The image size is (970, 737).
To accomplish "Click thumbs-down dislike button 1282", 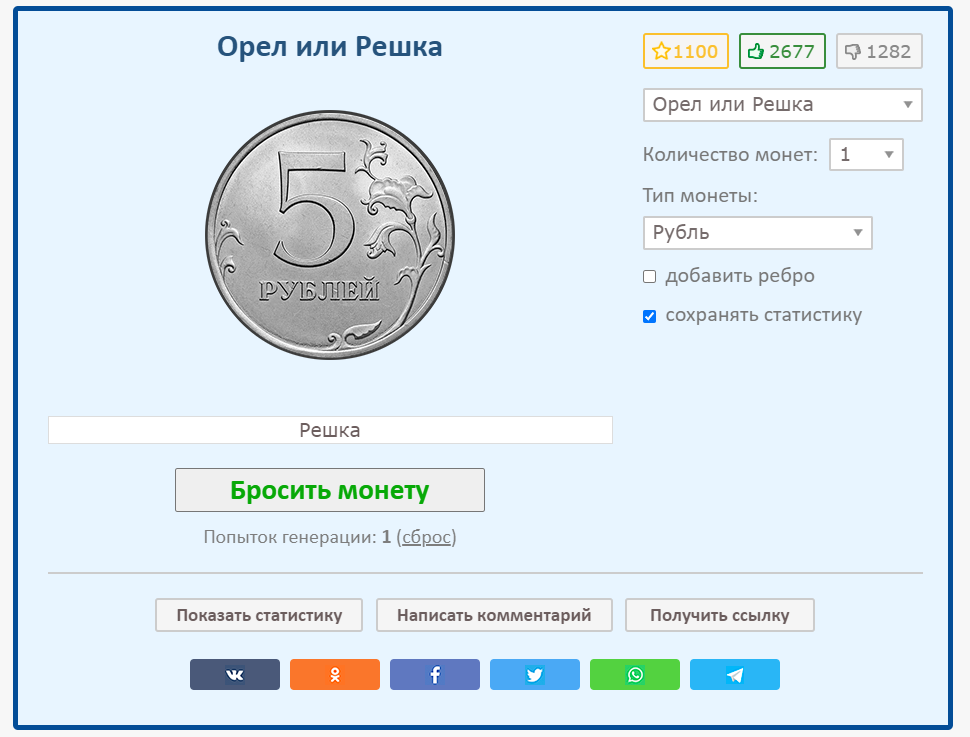I will coord(879,52).
